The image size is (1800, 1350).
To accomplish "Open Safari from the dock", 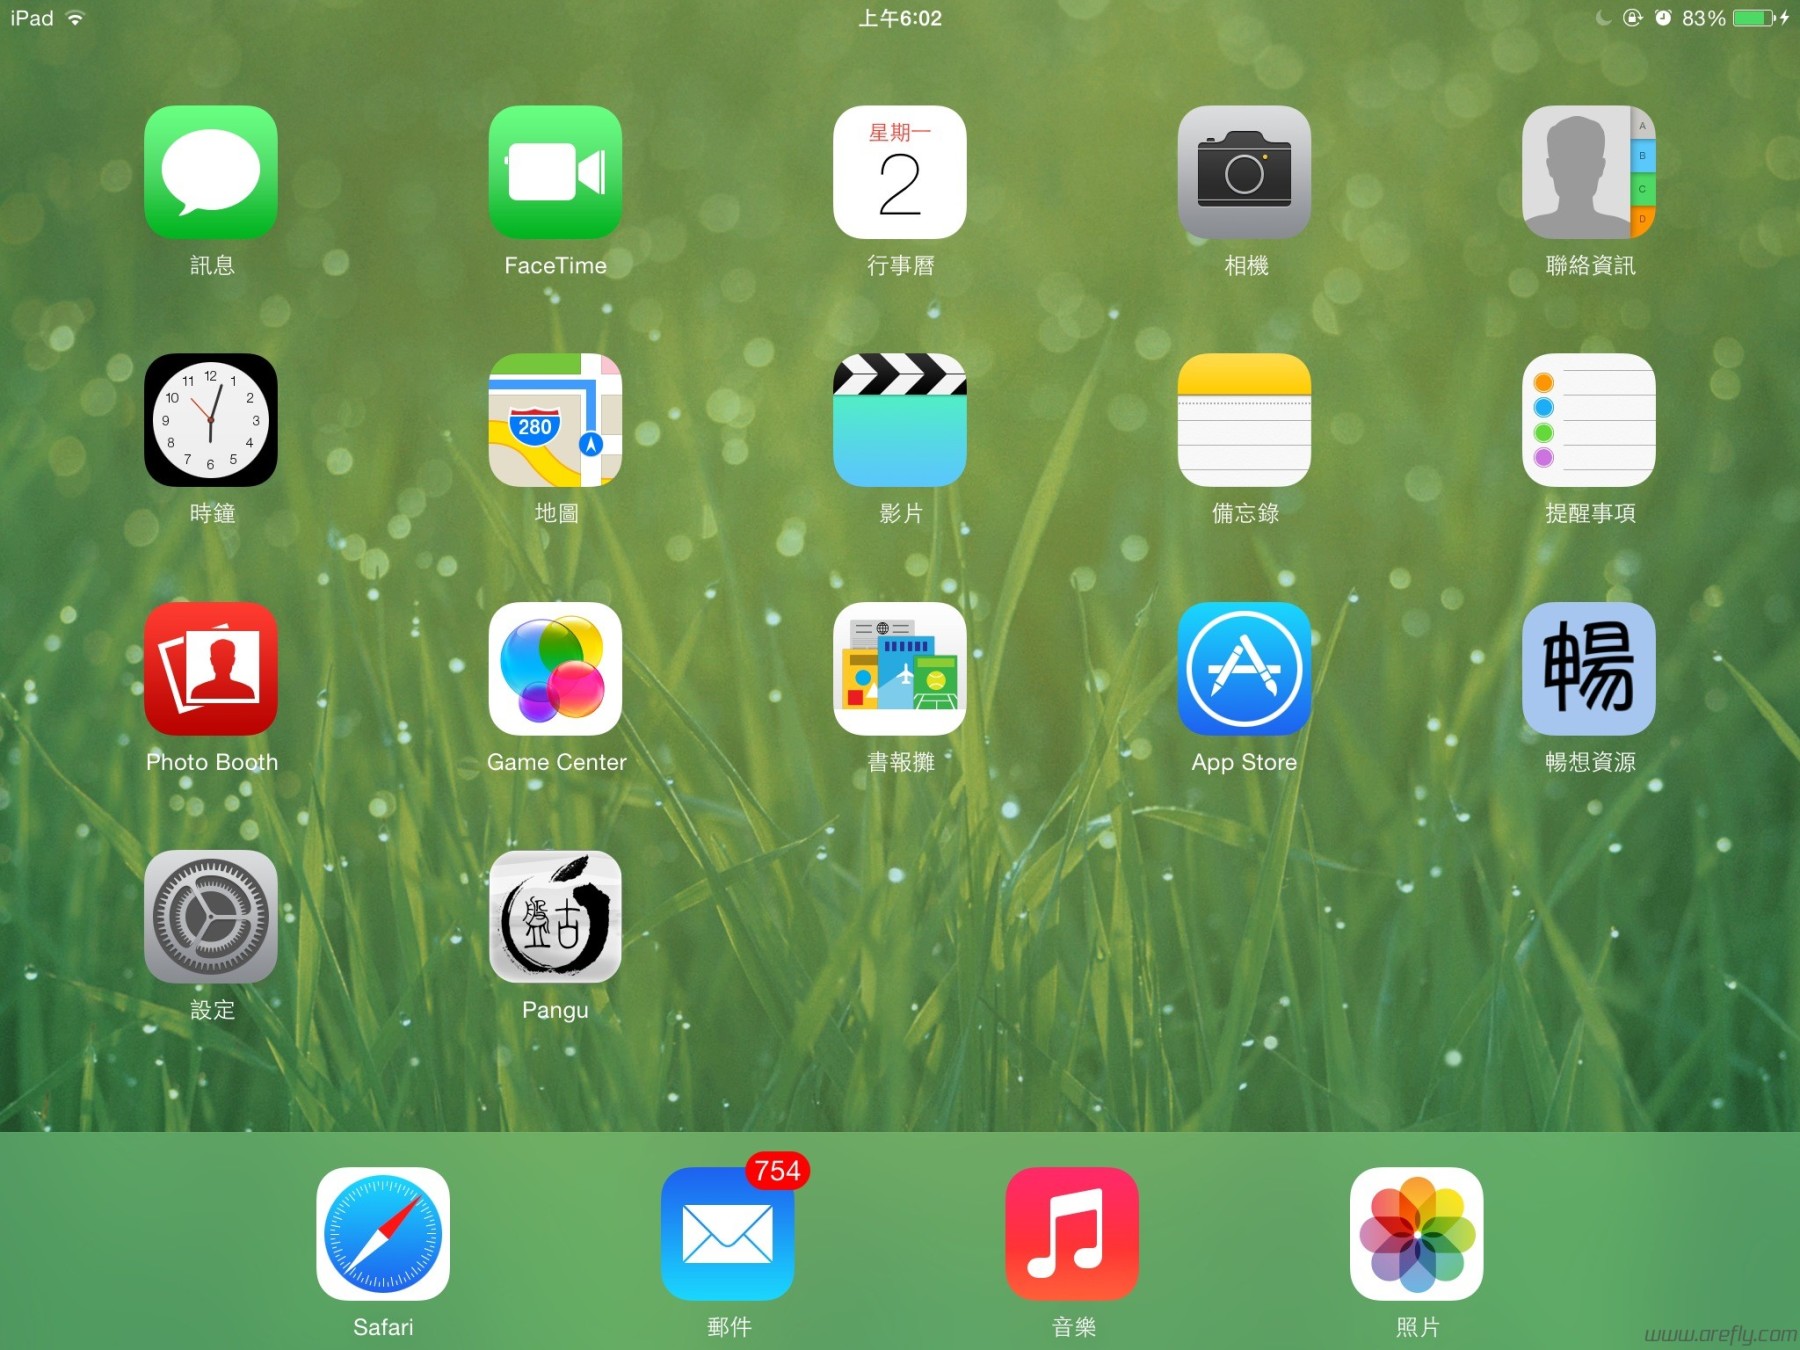I will (383, 1235).
